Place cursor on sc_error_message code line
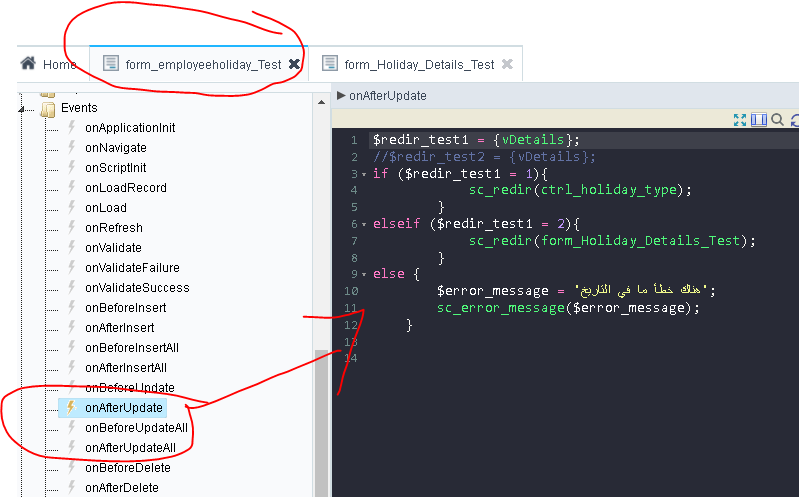 coord(568,308)
